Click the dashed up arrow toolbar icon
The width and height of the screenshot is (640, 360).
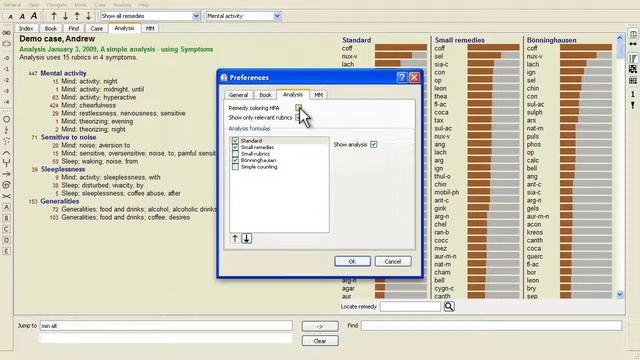click(77, 16)
